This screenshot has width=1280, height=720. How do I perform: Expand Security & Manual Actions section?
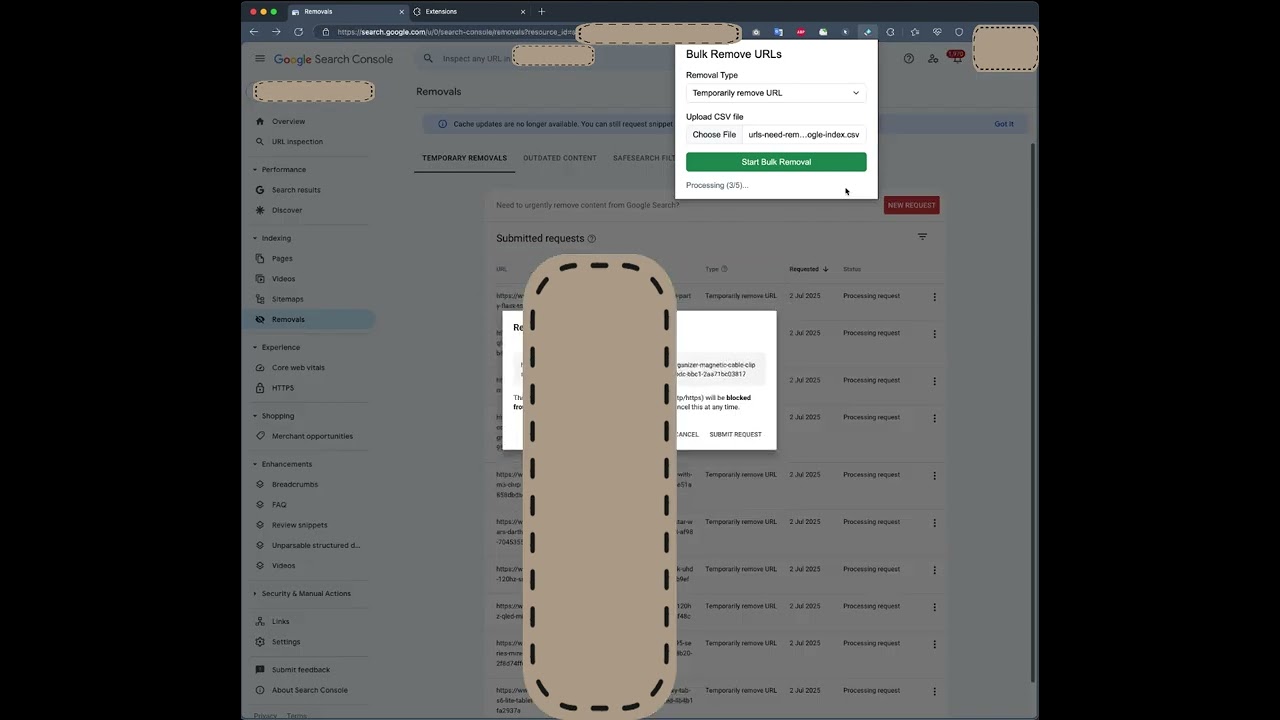pyautogui.click(x=255, y=594)
